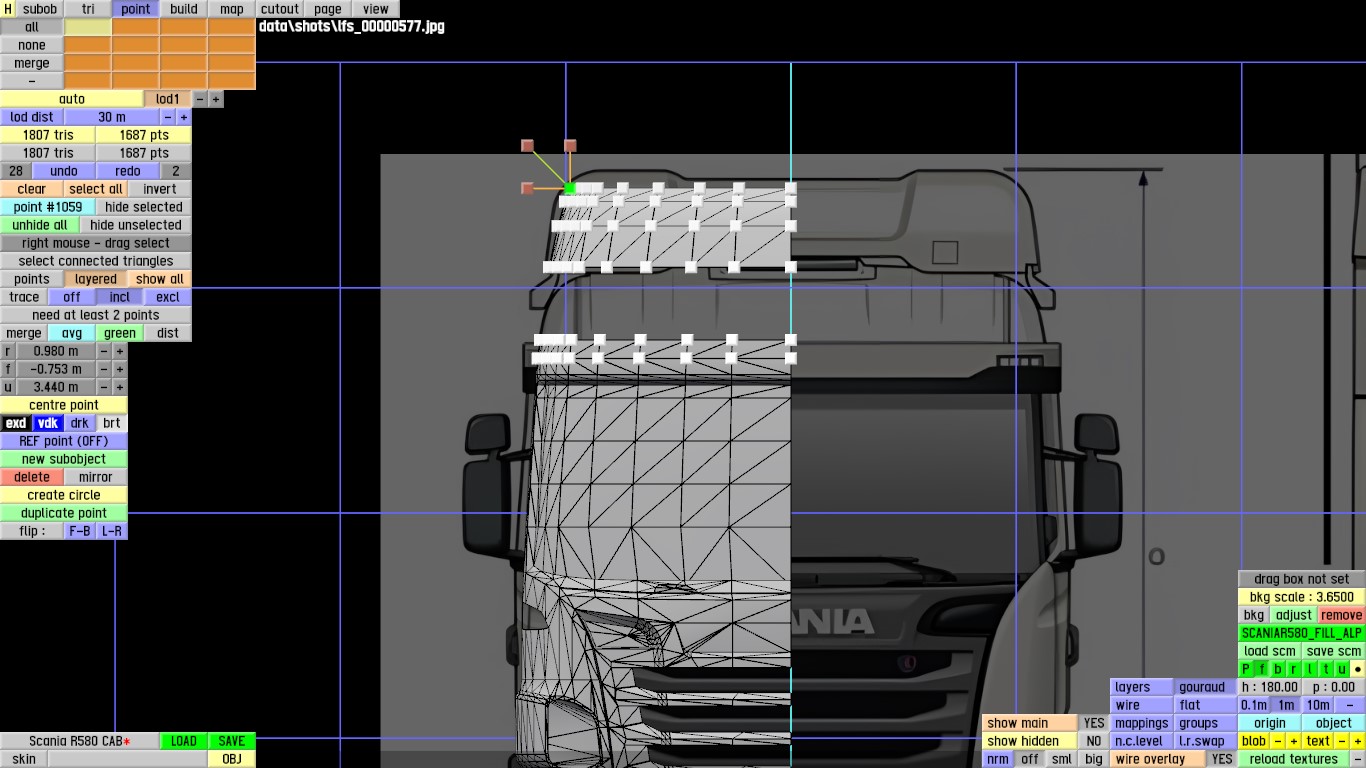1366x768 pixels.
Task: Open the page mode tab
Action: point(328,9)
